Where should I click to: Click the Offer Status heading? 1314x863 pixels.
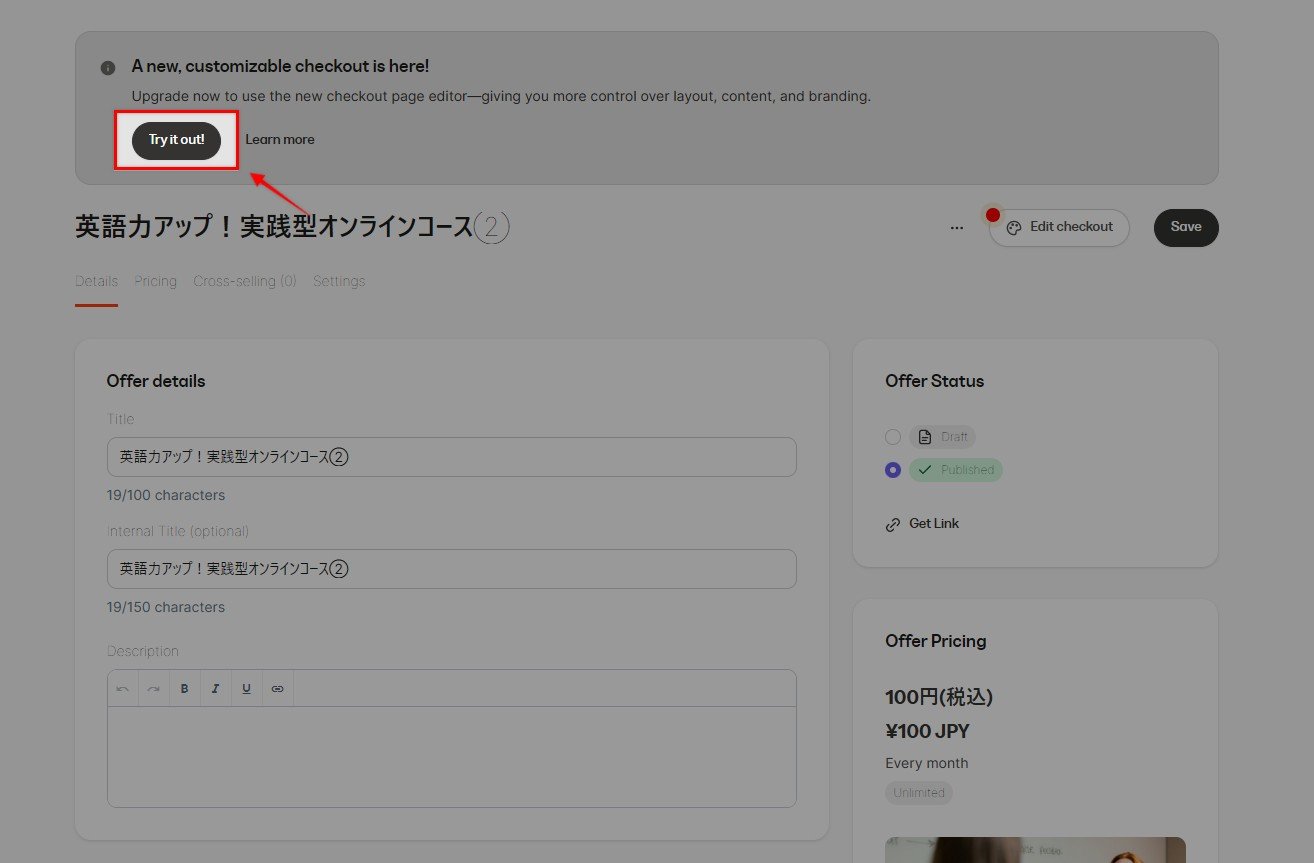[x=934, y=381]
